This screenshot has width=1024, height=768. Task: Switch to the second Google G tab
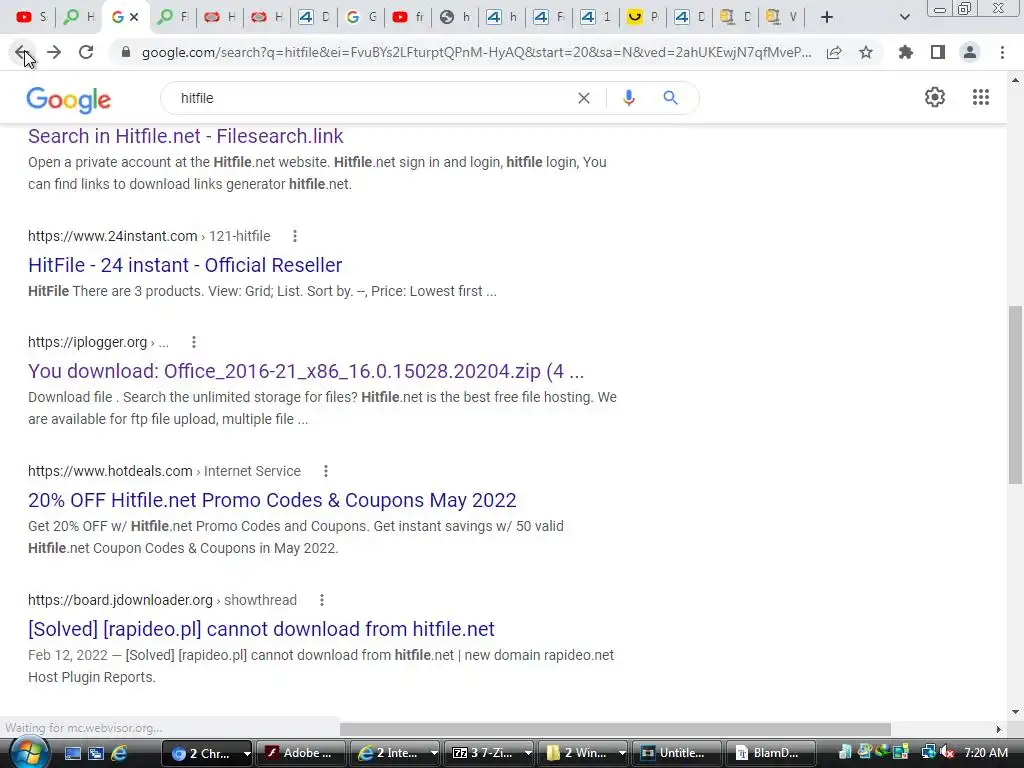[x=360, y=17]
